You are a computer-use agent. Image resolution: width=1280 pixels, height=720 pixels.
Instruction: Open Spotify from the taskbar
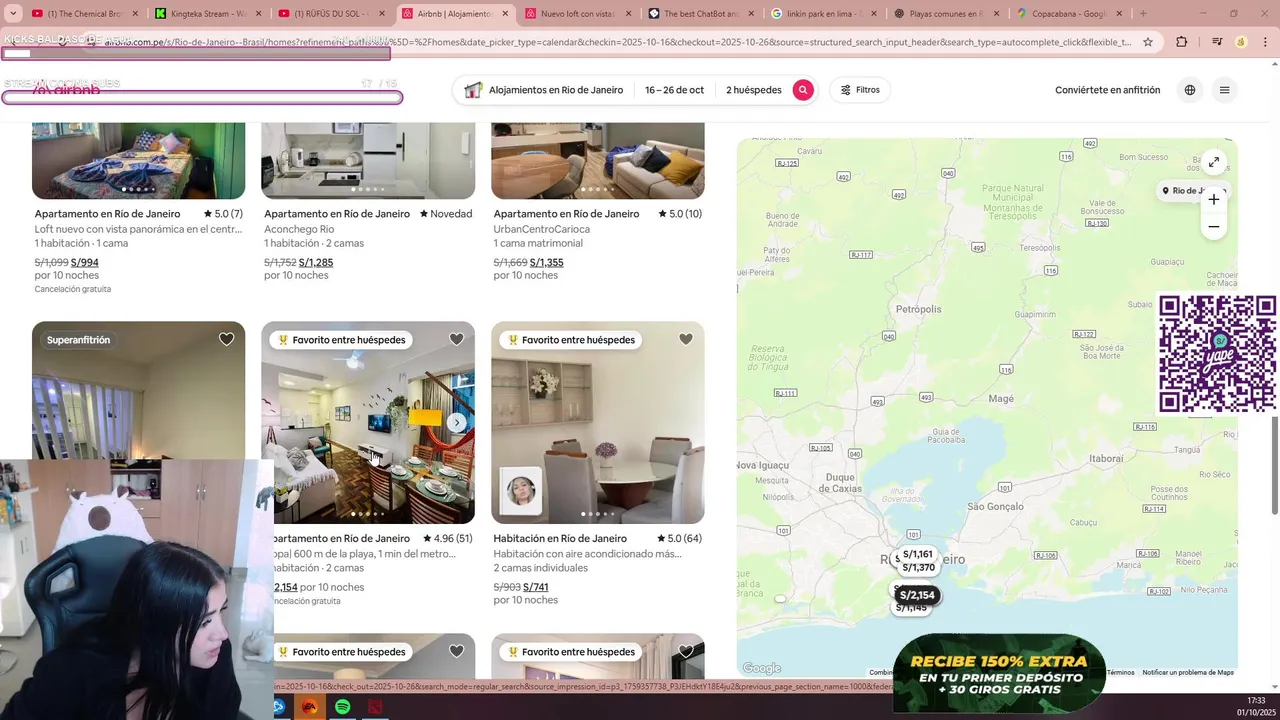click(x=343, y=707)
